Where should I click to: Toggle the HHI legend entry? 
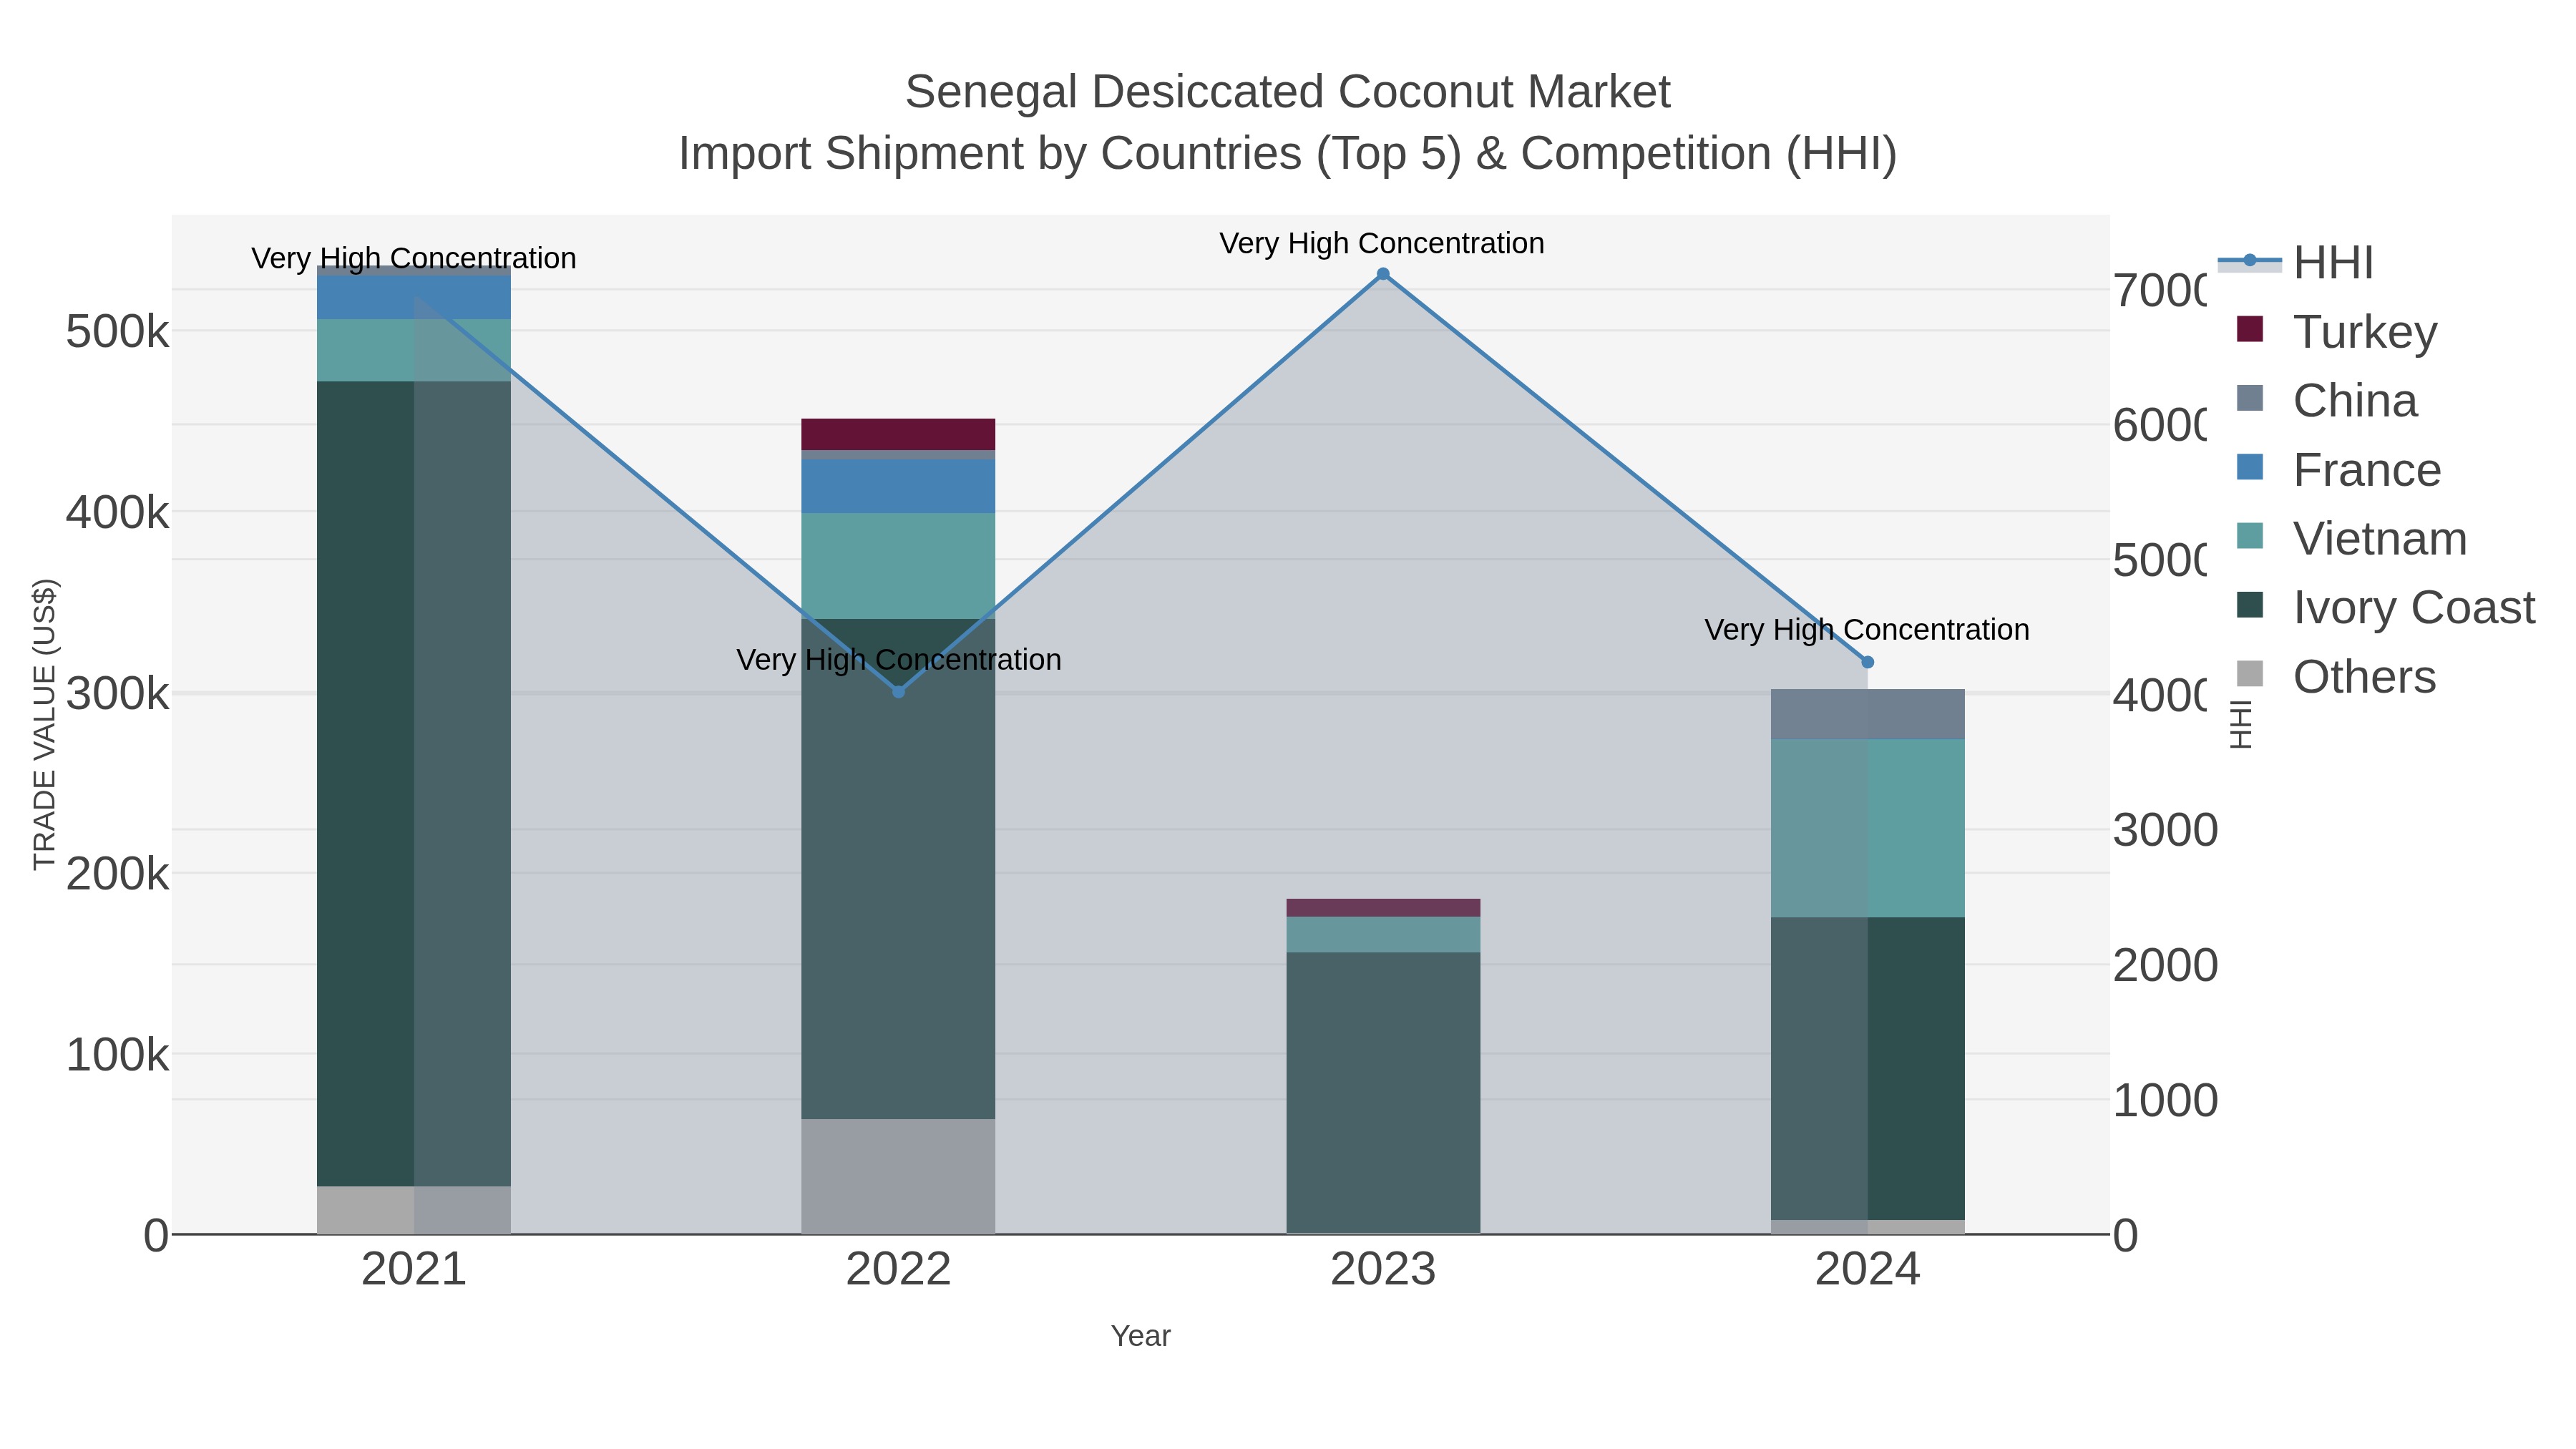[x=2296, y=262]
